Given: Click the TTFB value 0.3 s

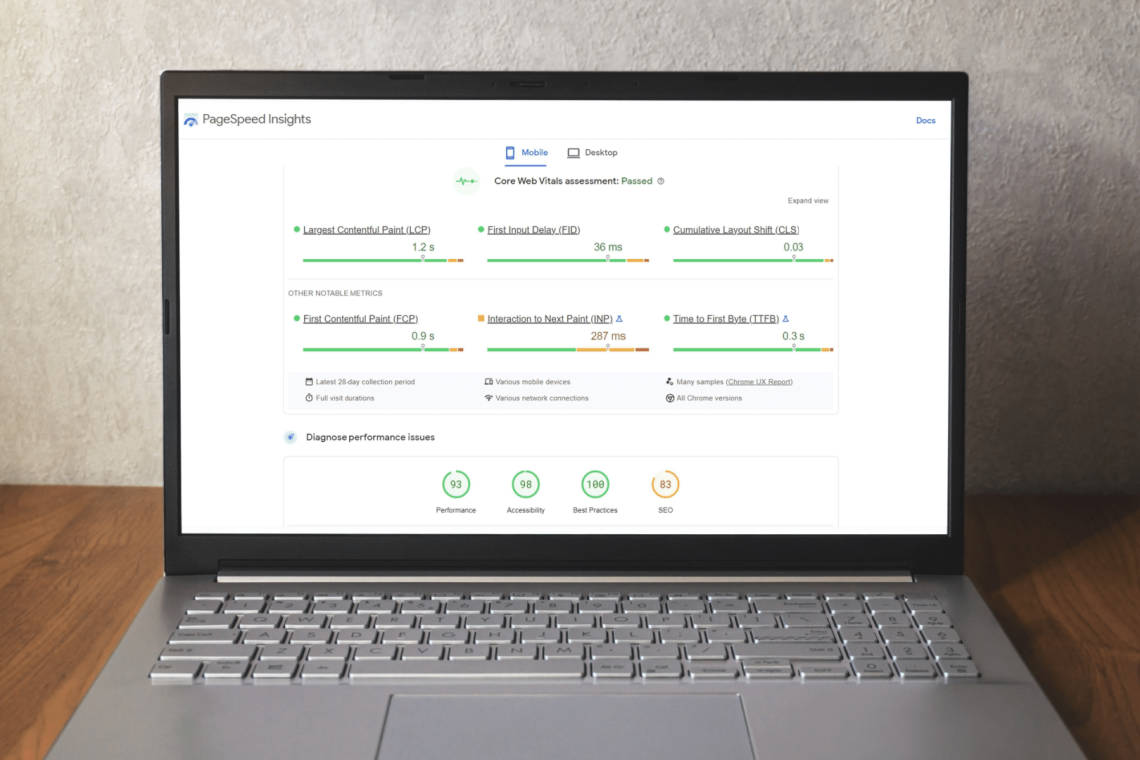Looking at the screenshot, I should [793, 336].
